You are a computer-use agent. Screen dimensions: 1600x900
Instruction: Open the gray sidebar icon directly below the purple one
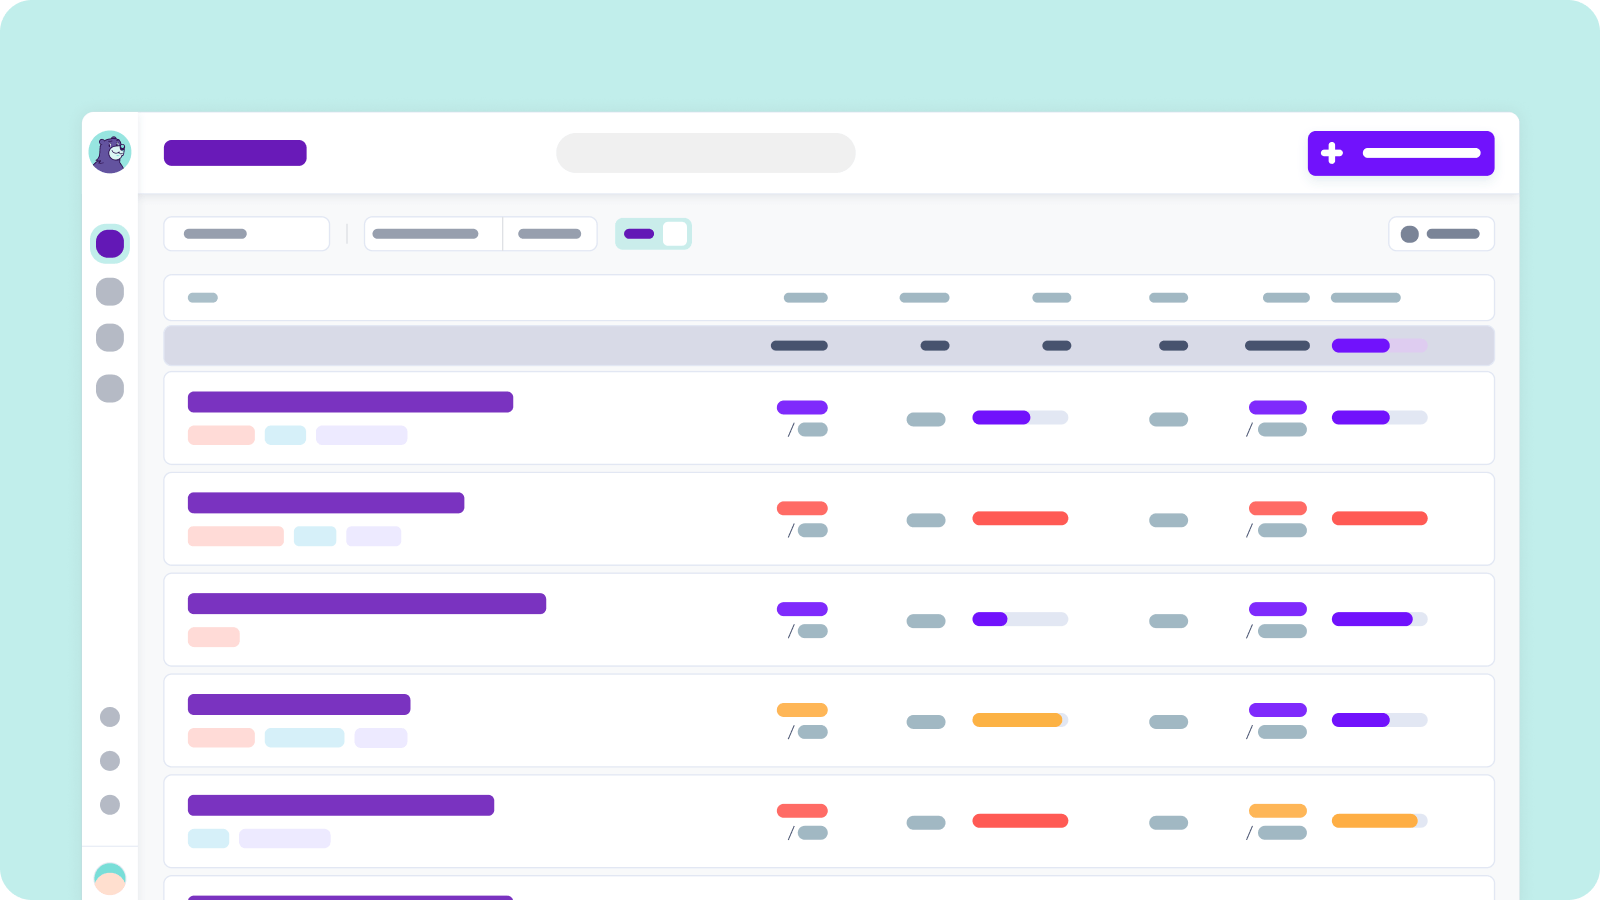pos(110,291)
